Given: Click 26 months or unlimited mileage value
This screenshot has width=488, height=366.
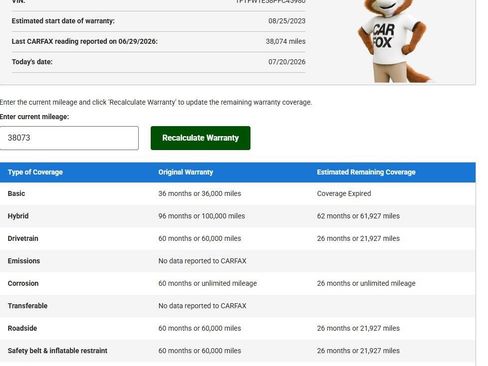Looking at the screenshot, I should [x=366, y=283].
